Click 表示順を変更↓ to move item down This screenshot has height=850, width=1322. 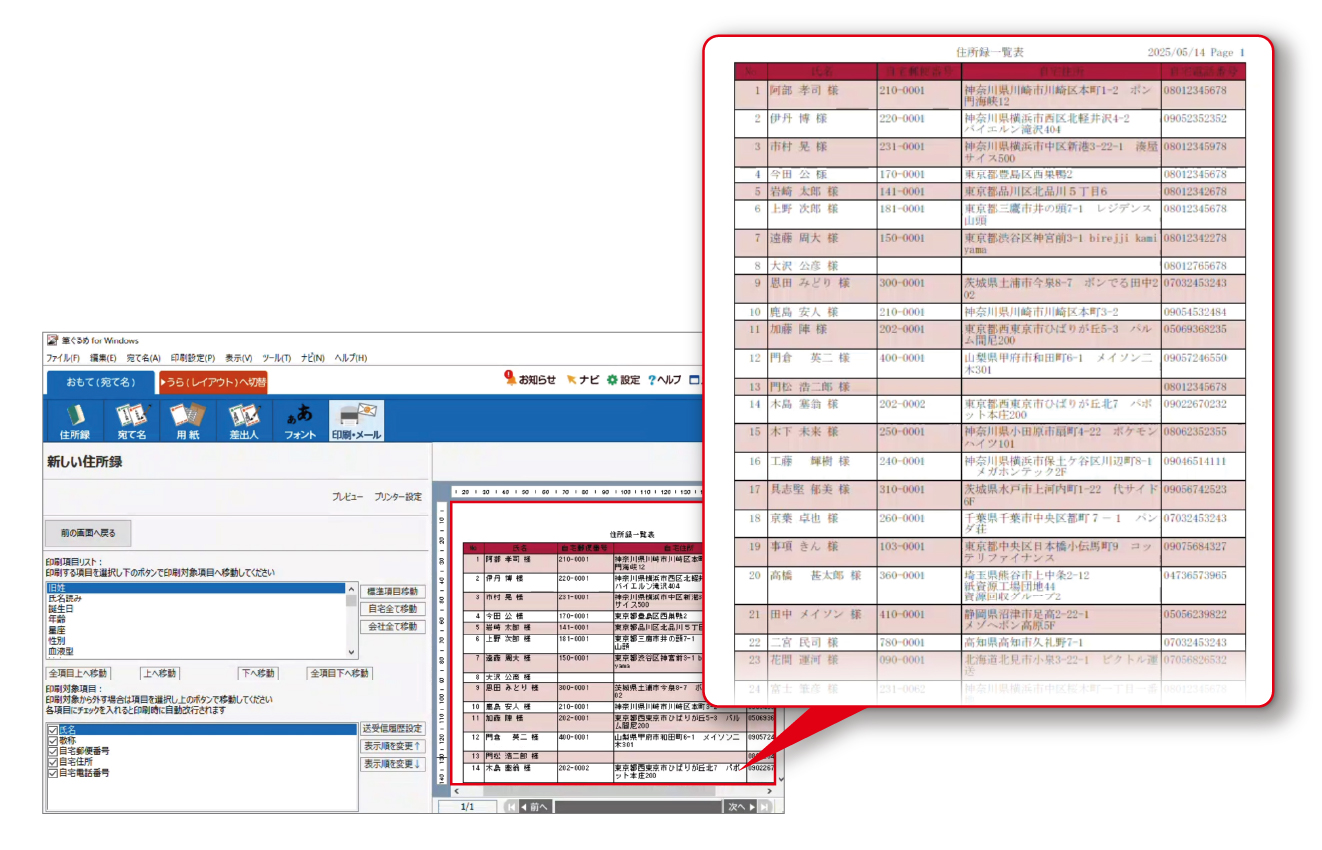392,764
